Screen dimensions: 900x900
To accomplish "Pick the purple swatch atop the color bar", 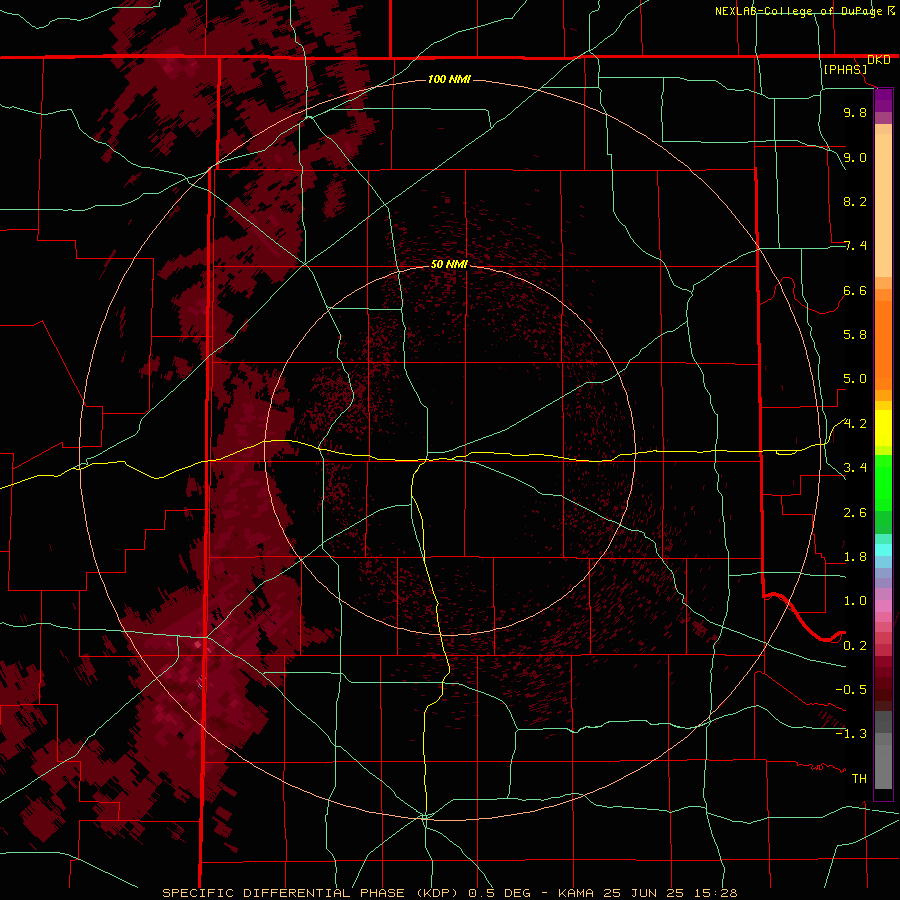I will click(883, 100).
